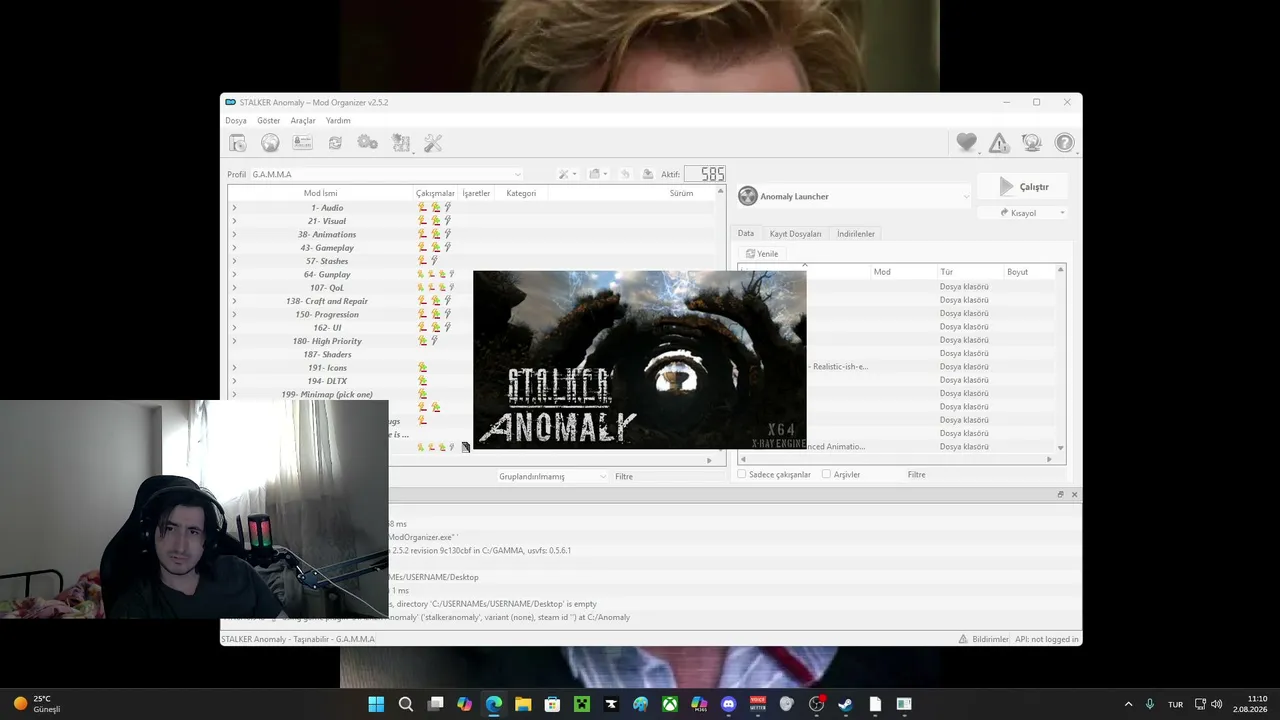Open the mod list wrench options dropdown
Image resolution: width=1280 pixels, height=720 pixels.
click(567, 174)
